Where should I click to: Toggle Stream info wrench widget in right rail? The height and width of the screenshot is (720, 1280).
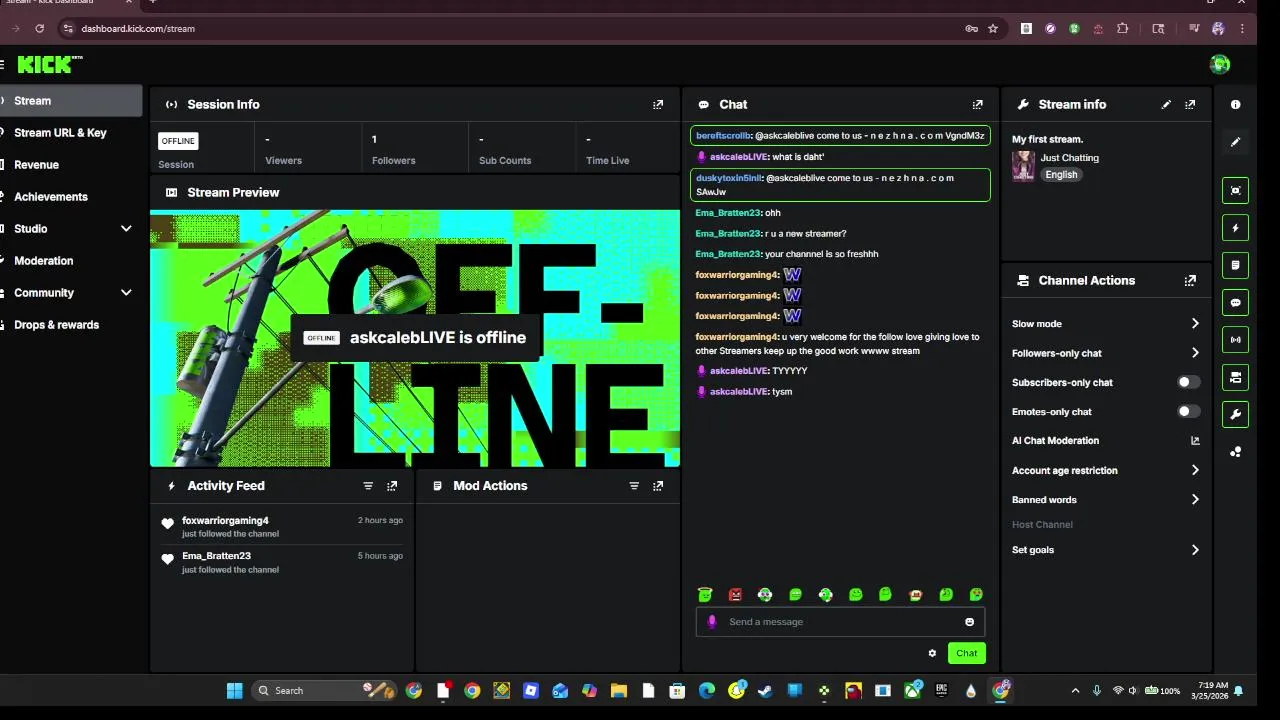[x=1236, y=414]
